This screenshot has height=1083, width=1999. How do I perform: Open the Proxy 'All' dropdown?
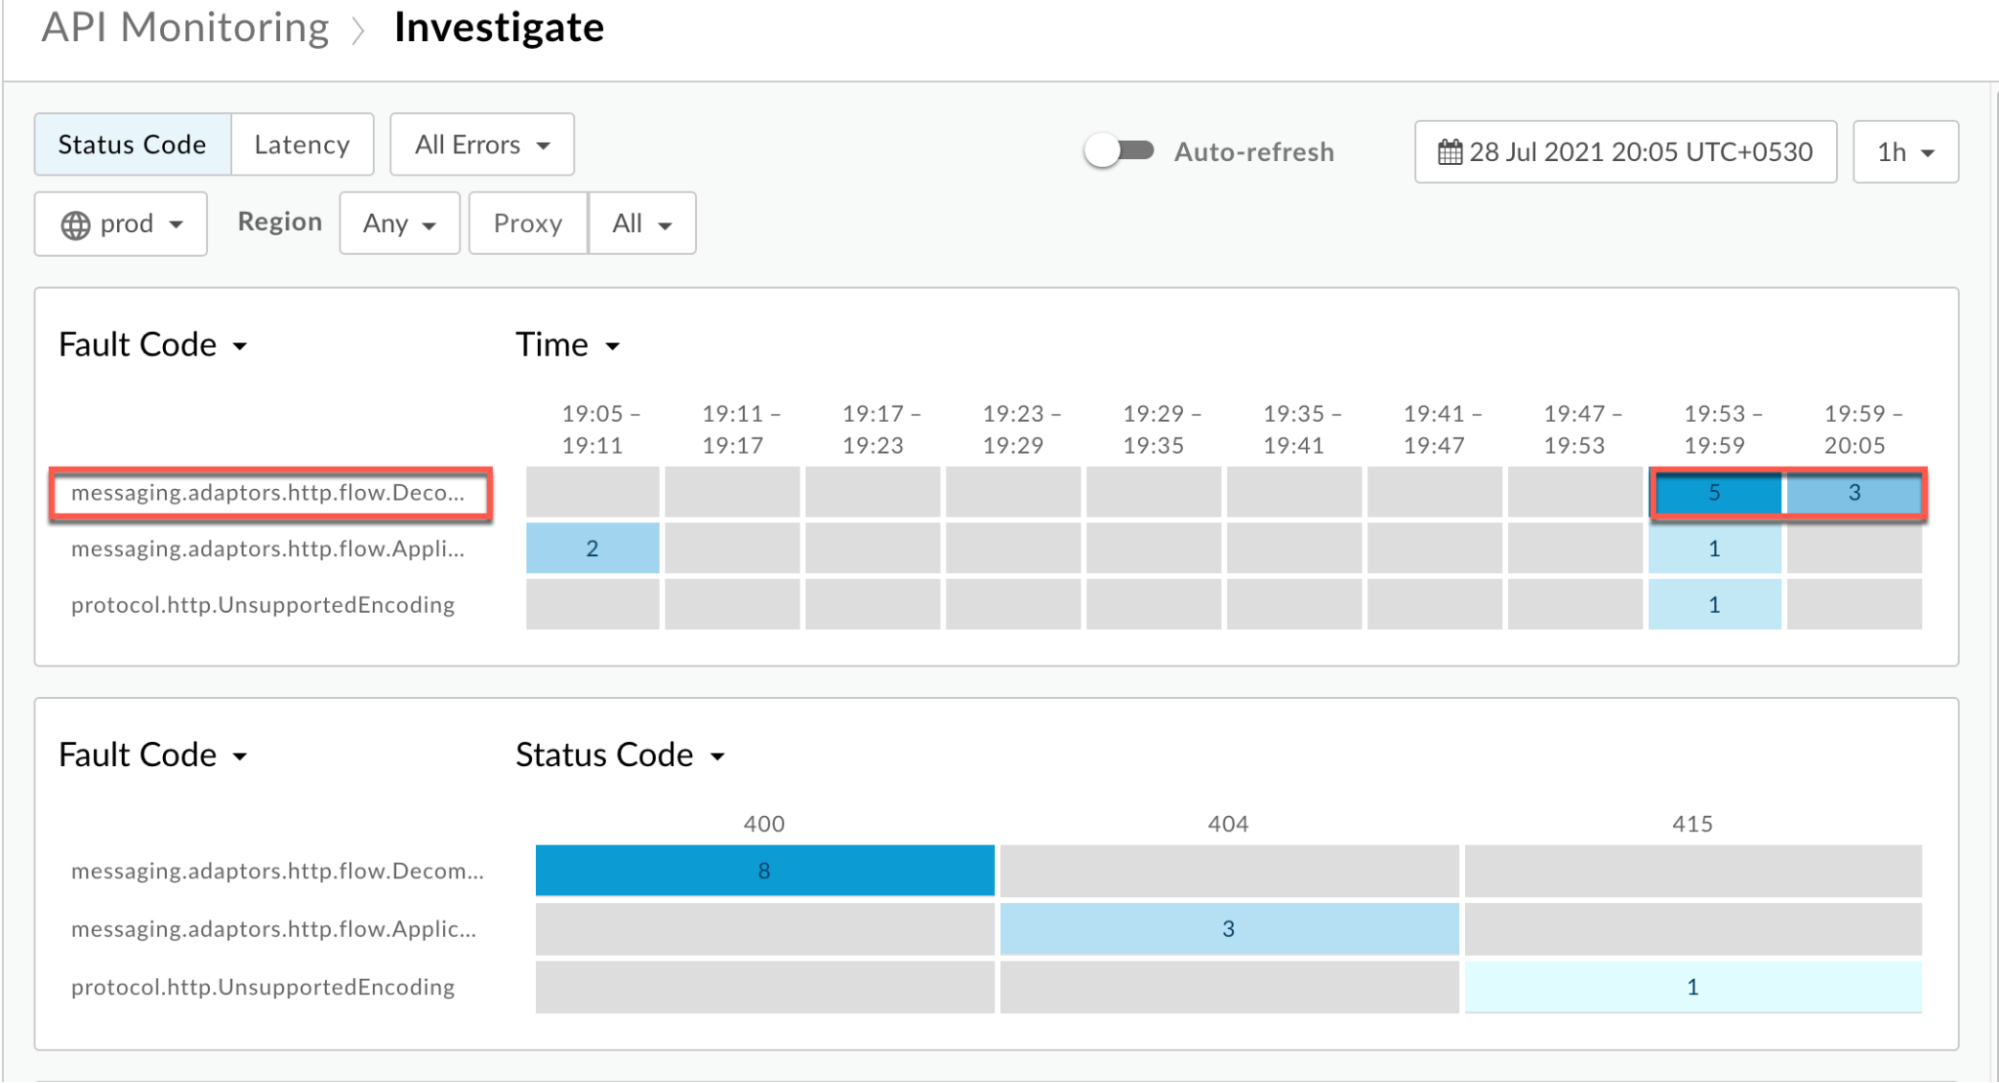641,223
